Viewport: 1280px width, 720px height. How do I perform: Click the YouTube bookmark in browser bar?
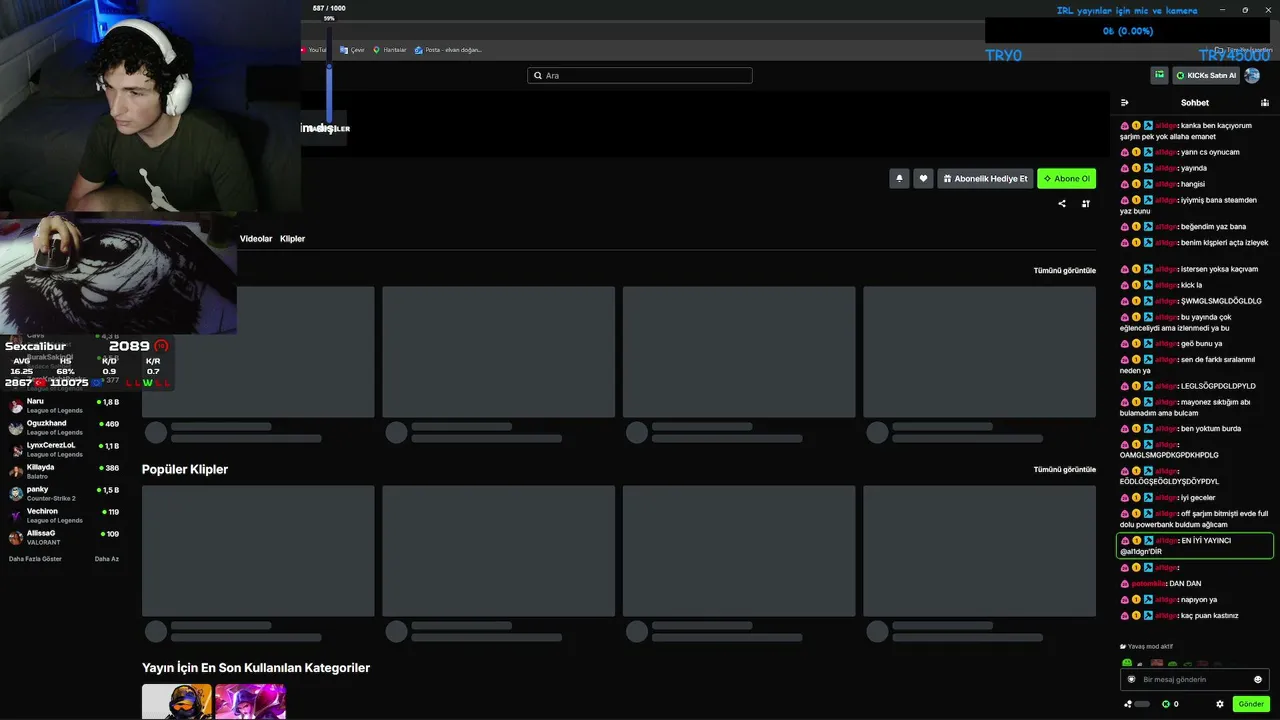click(x=314, y=50)
